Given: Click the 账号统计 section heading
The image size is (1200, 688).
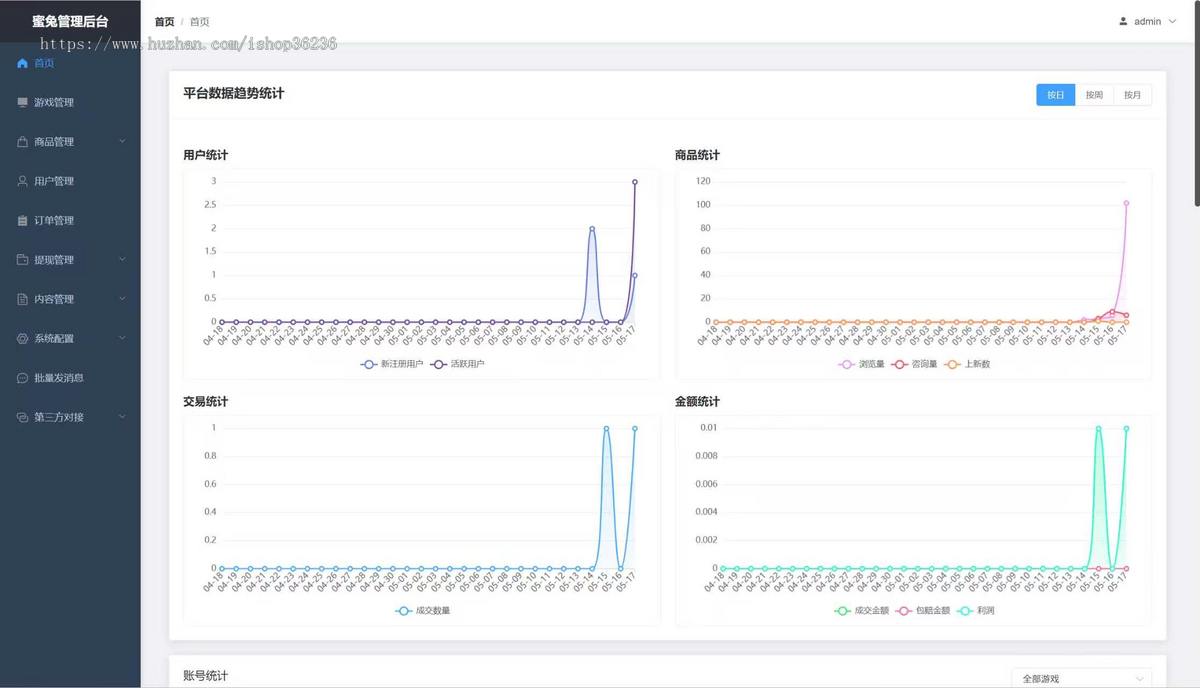Looking at the screenshot, I should [x=205, y=676].
